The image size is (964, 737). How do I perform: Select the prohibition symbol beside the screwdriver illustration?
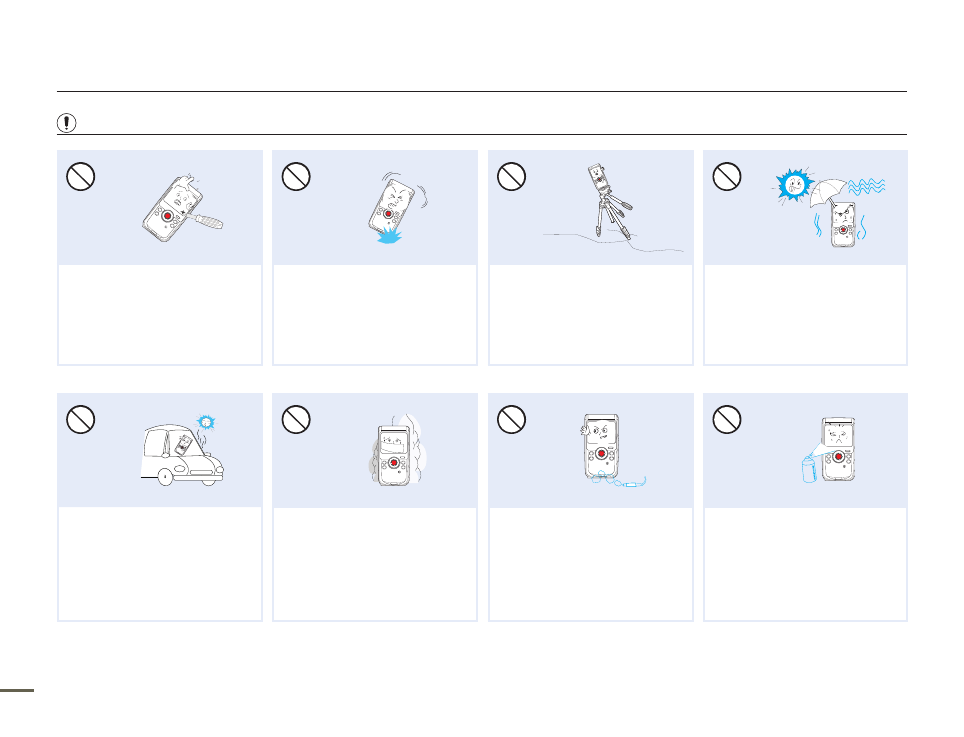[81, 176]
